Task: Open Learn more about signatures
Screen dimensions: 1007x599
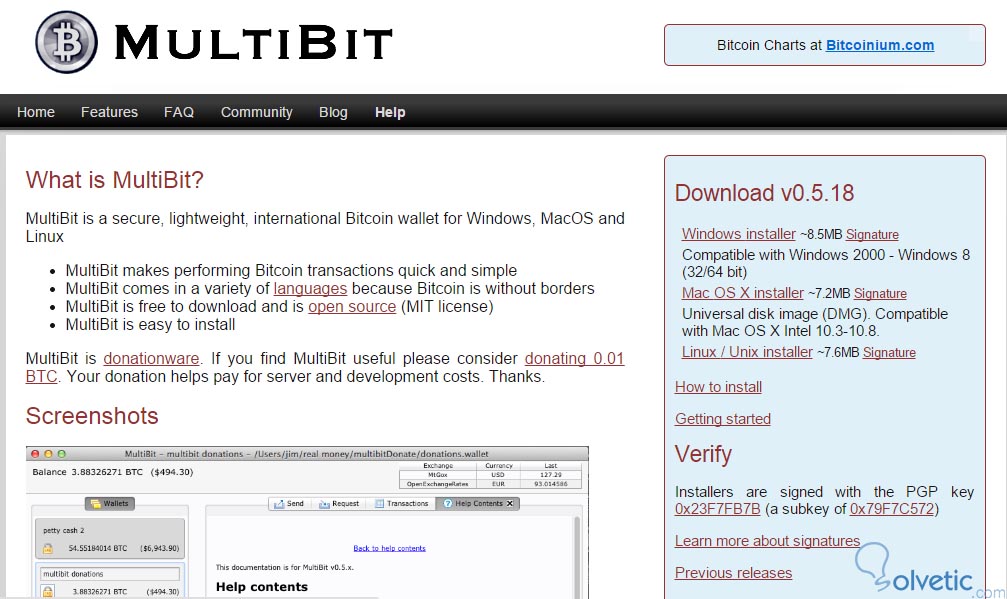Action: point(767,541)
